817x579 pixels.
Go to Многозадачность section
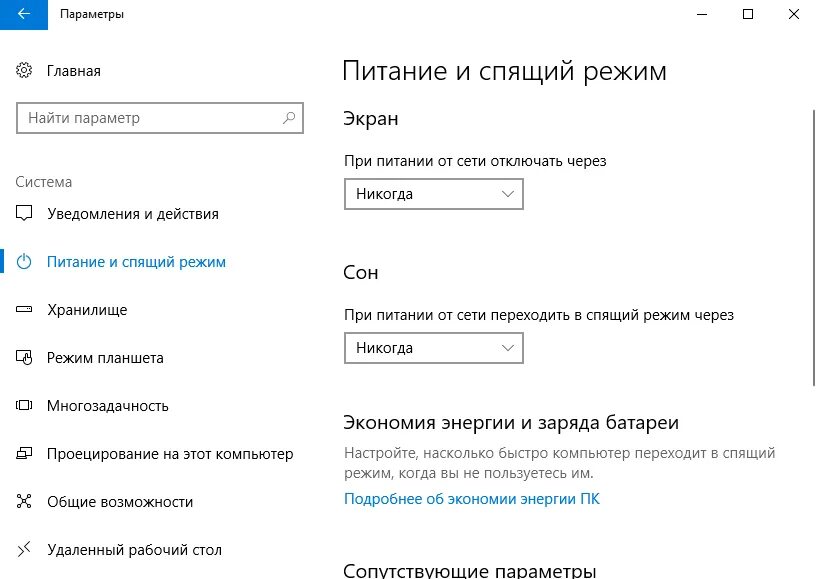(108, 406)
